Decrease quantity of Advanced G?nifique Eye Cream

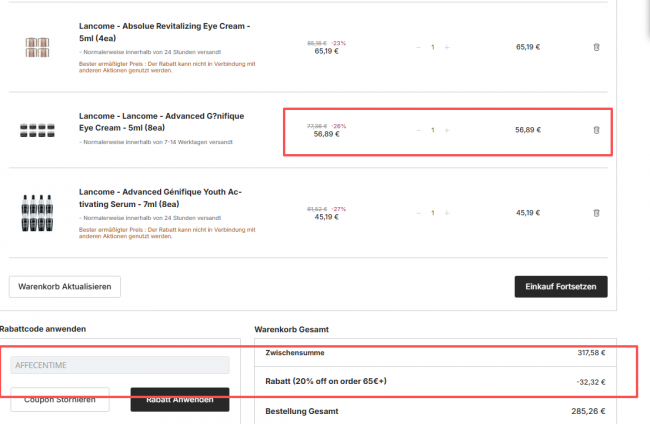click(x=418, y=130)
